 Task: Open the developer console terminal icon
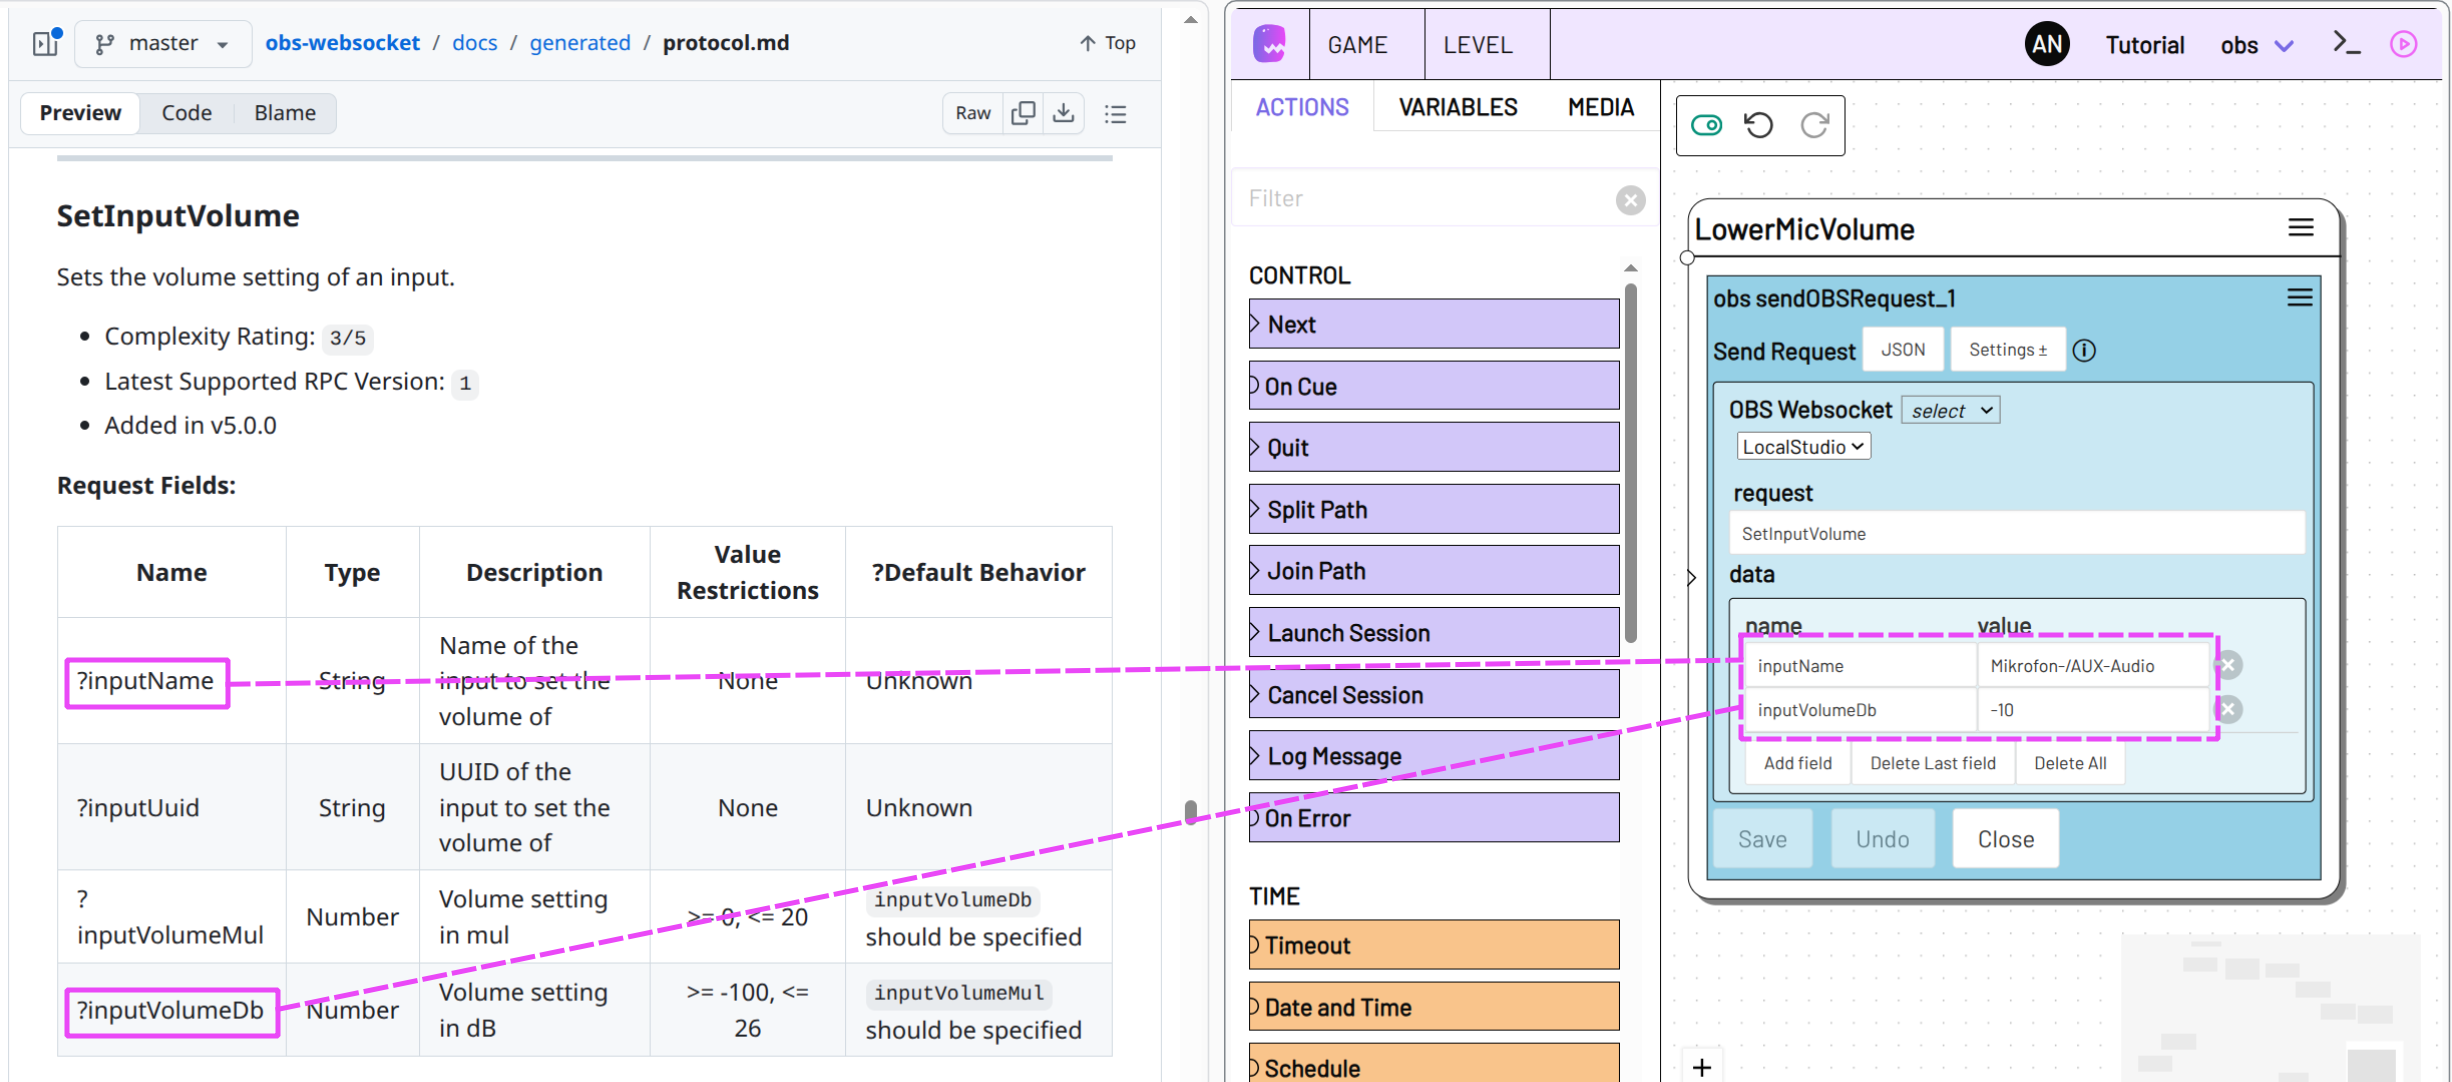[2344, 43]
